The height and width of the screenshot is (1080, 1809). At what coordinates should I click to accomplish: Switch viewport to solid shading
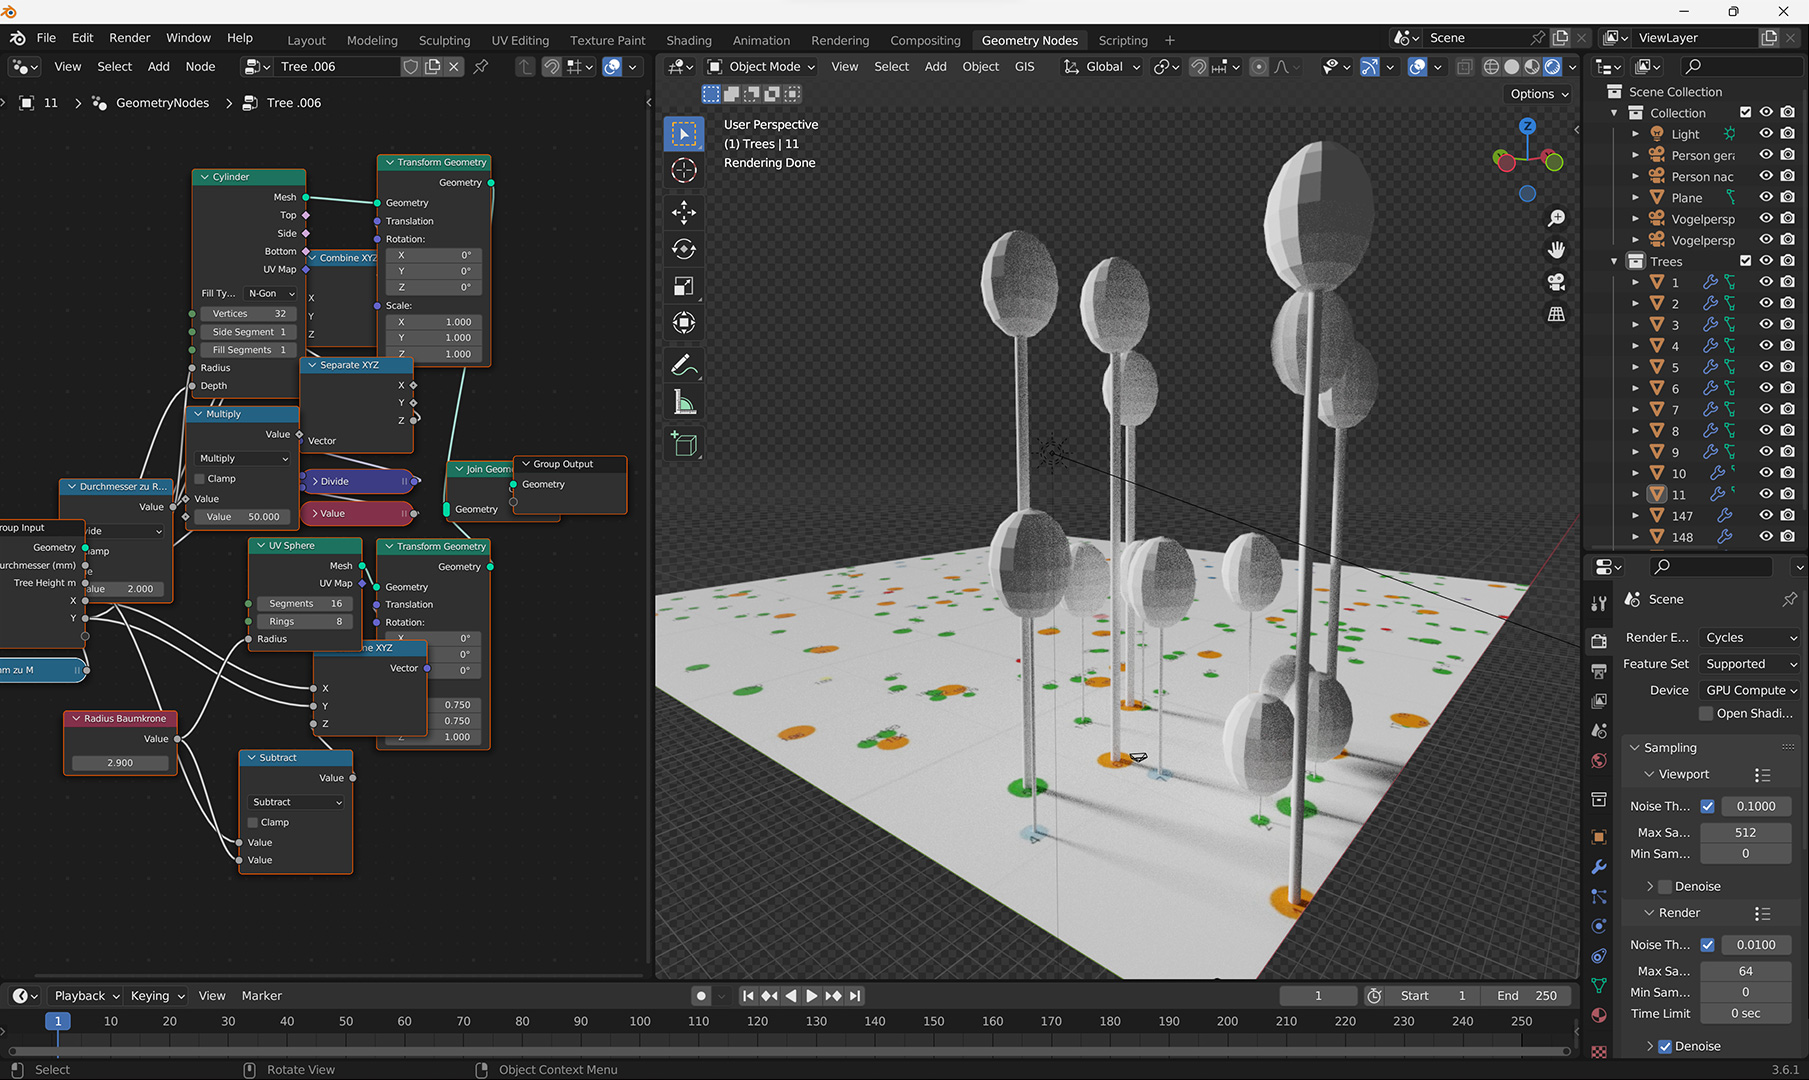click(x=1512, y=67)
